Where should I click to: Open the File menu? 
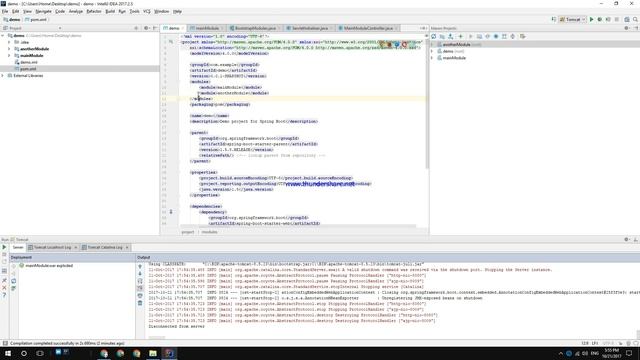(x=5, y=11)
